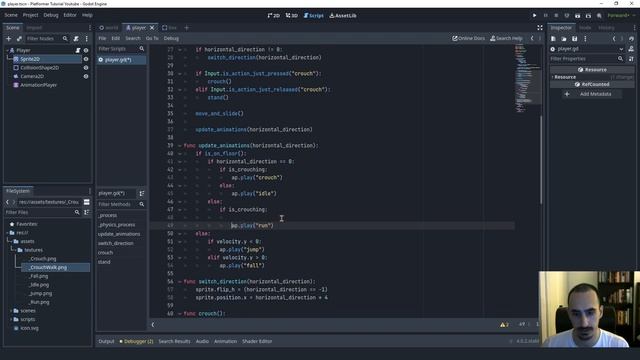Open the Debugger (2) bottom panel

[x=136, y=341]
